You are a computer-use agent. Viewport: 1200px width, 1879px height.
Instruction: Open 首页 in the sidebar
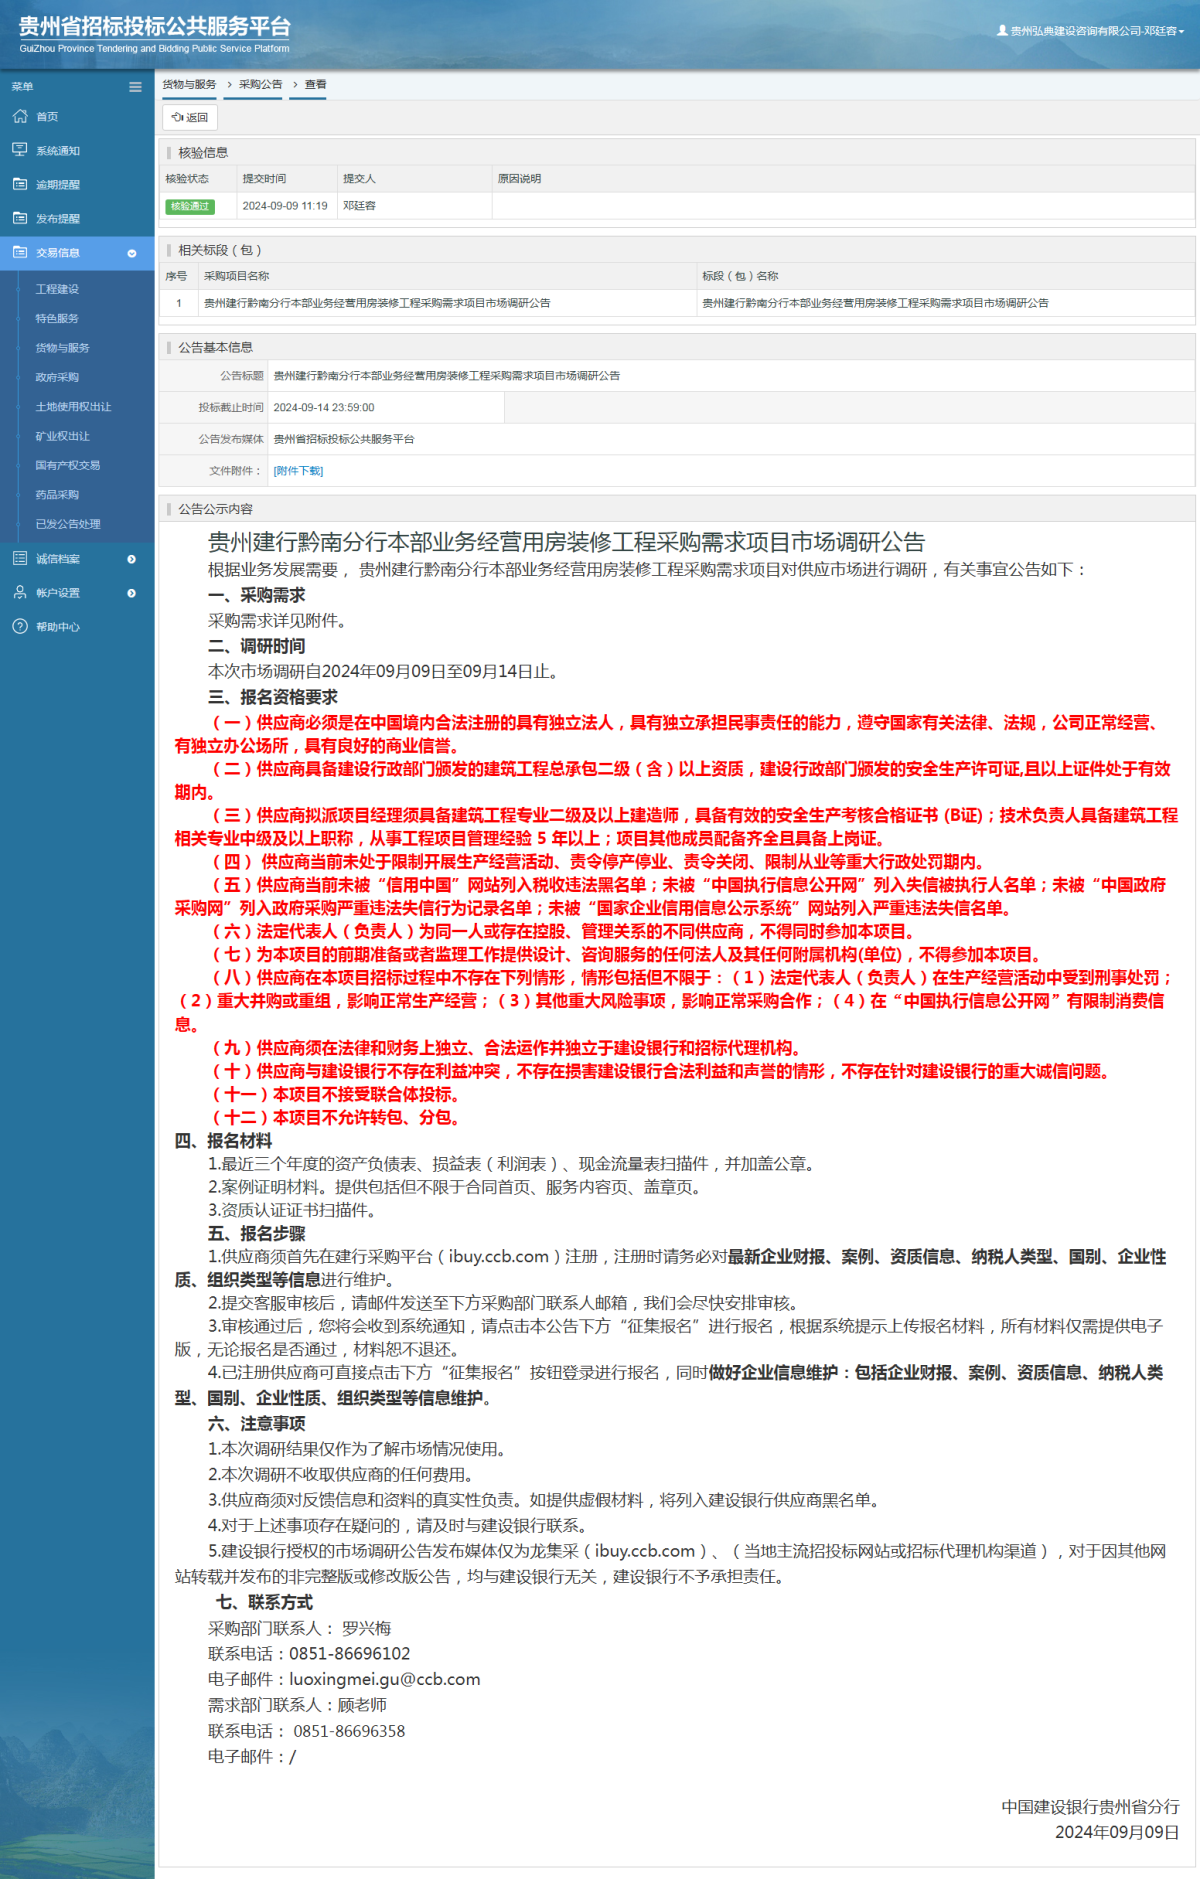47,117
